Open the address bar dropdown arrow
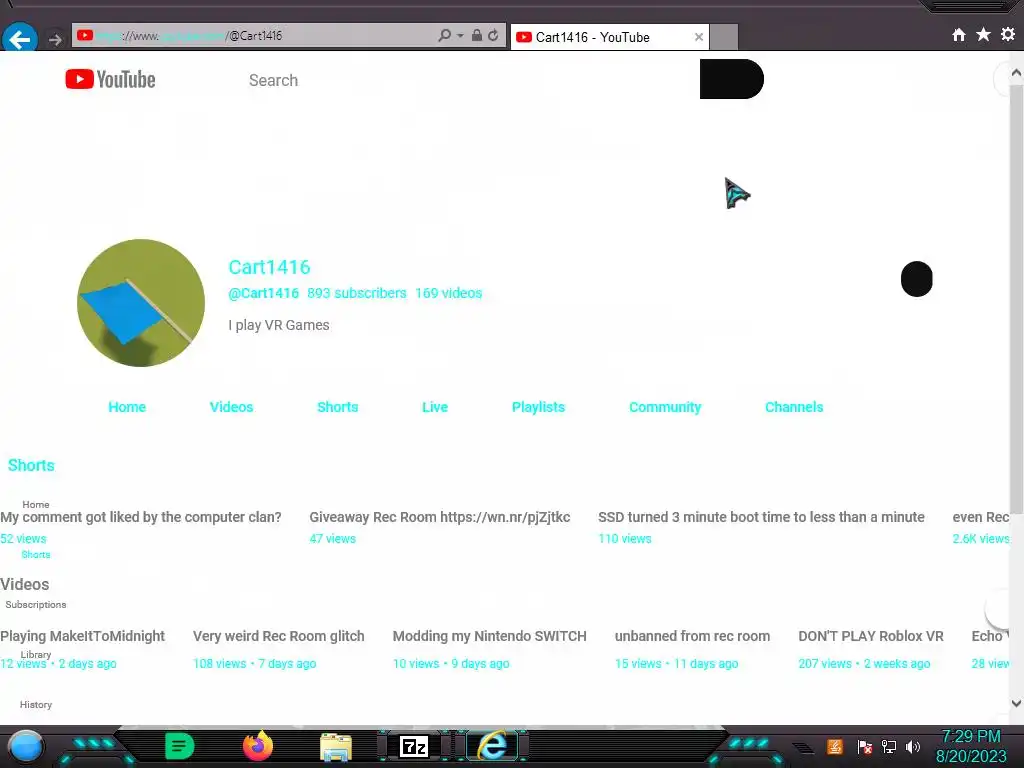This screenshot has width=1024, height=768. [460, 36]
